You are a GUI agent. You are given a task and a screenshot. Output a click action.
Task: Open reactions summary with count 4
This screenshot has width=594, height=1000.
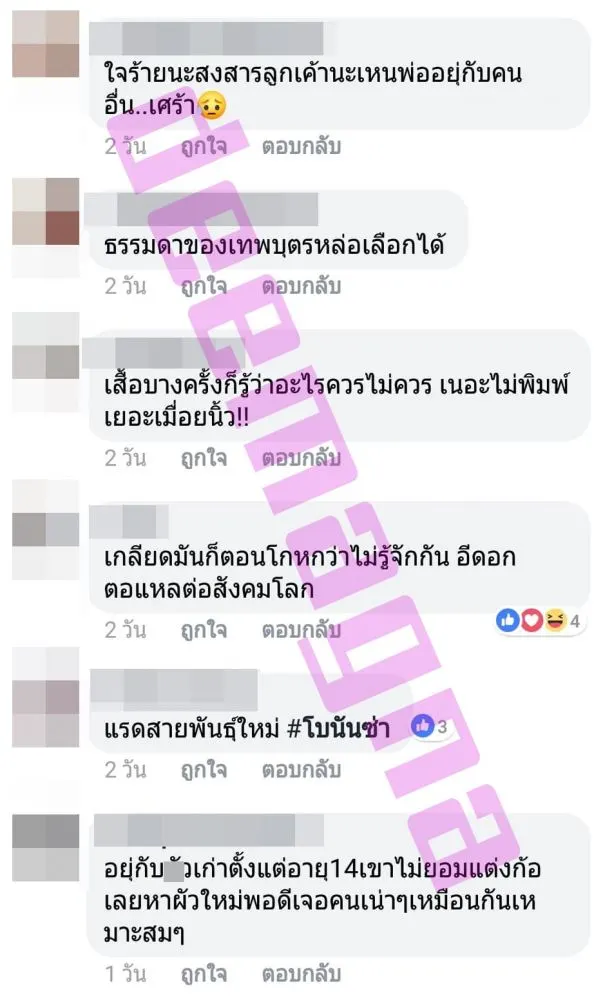tap(539, 620)
